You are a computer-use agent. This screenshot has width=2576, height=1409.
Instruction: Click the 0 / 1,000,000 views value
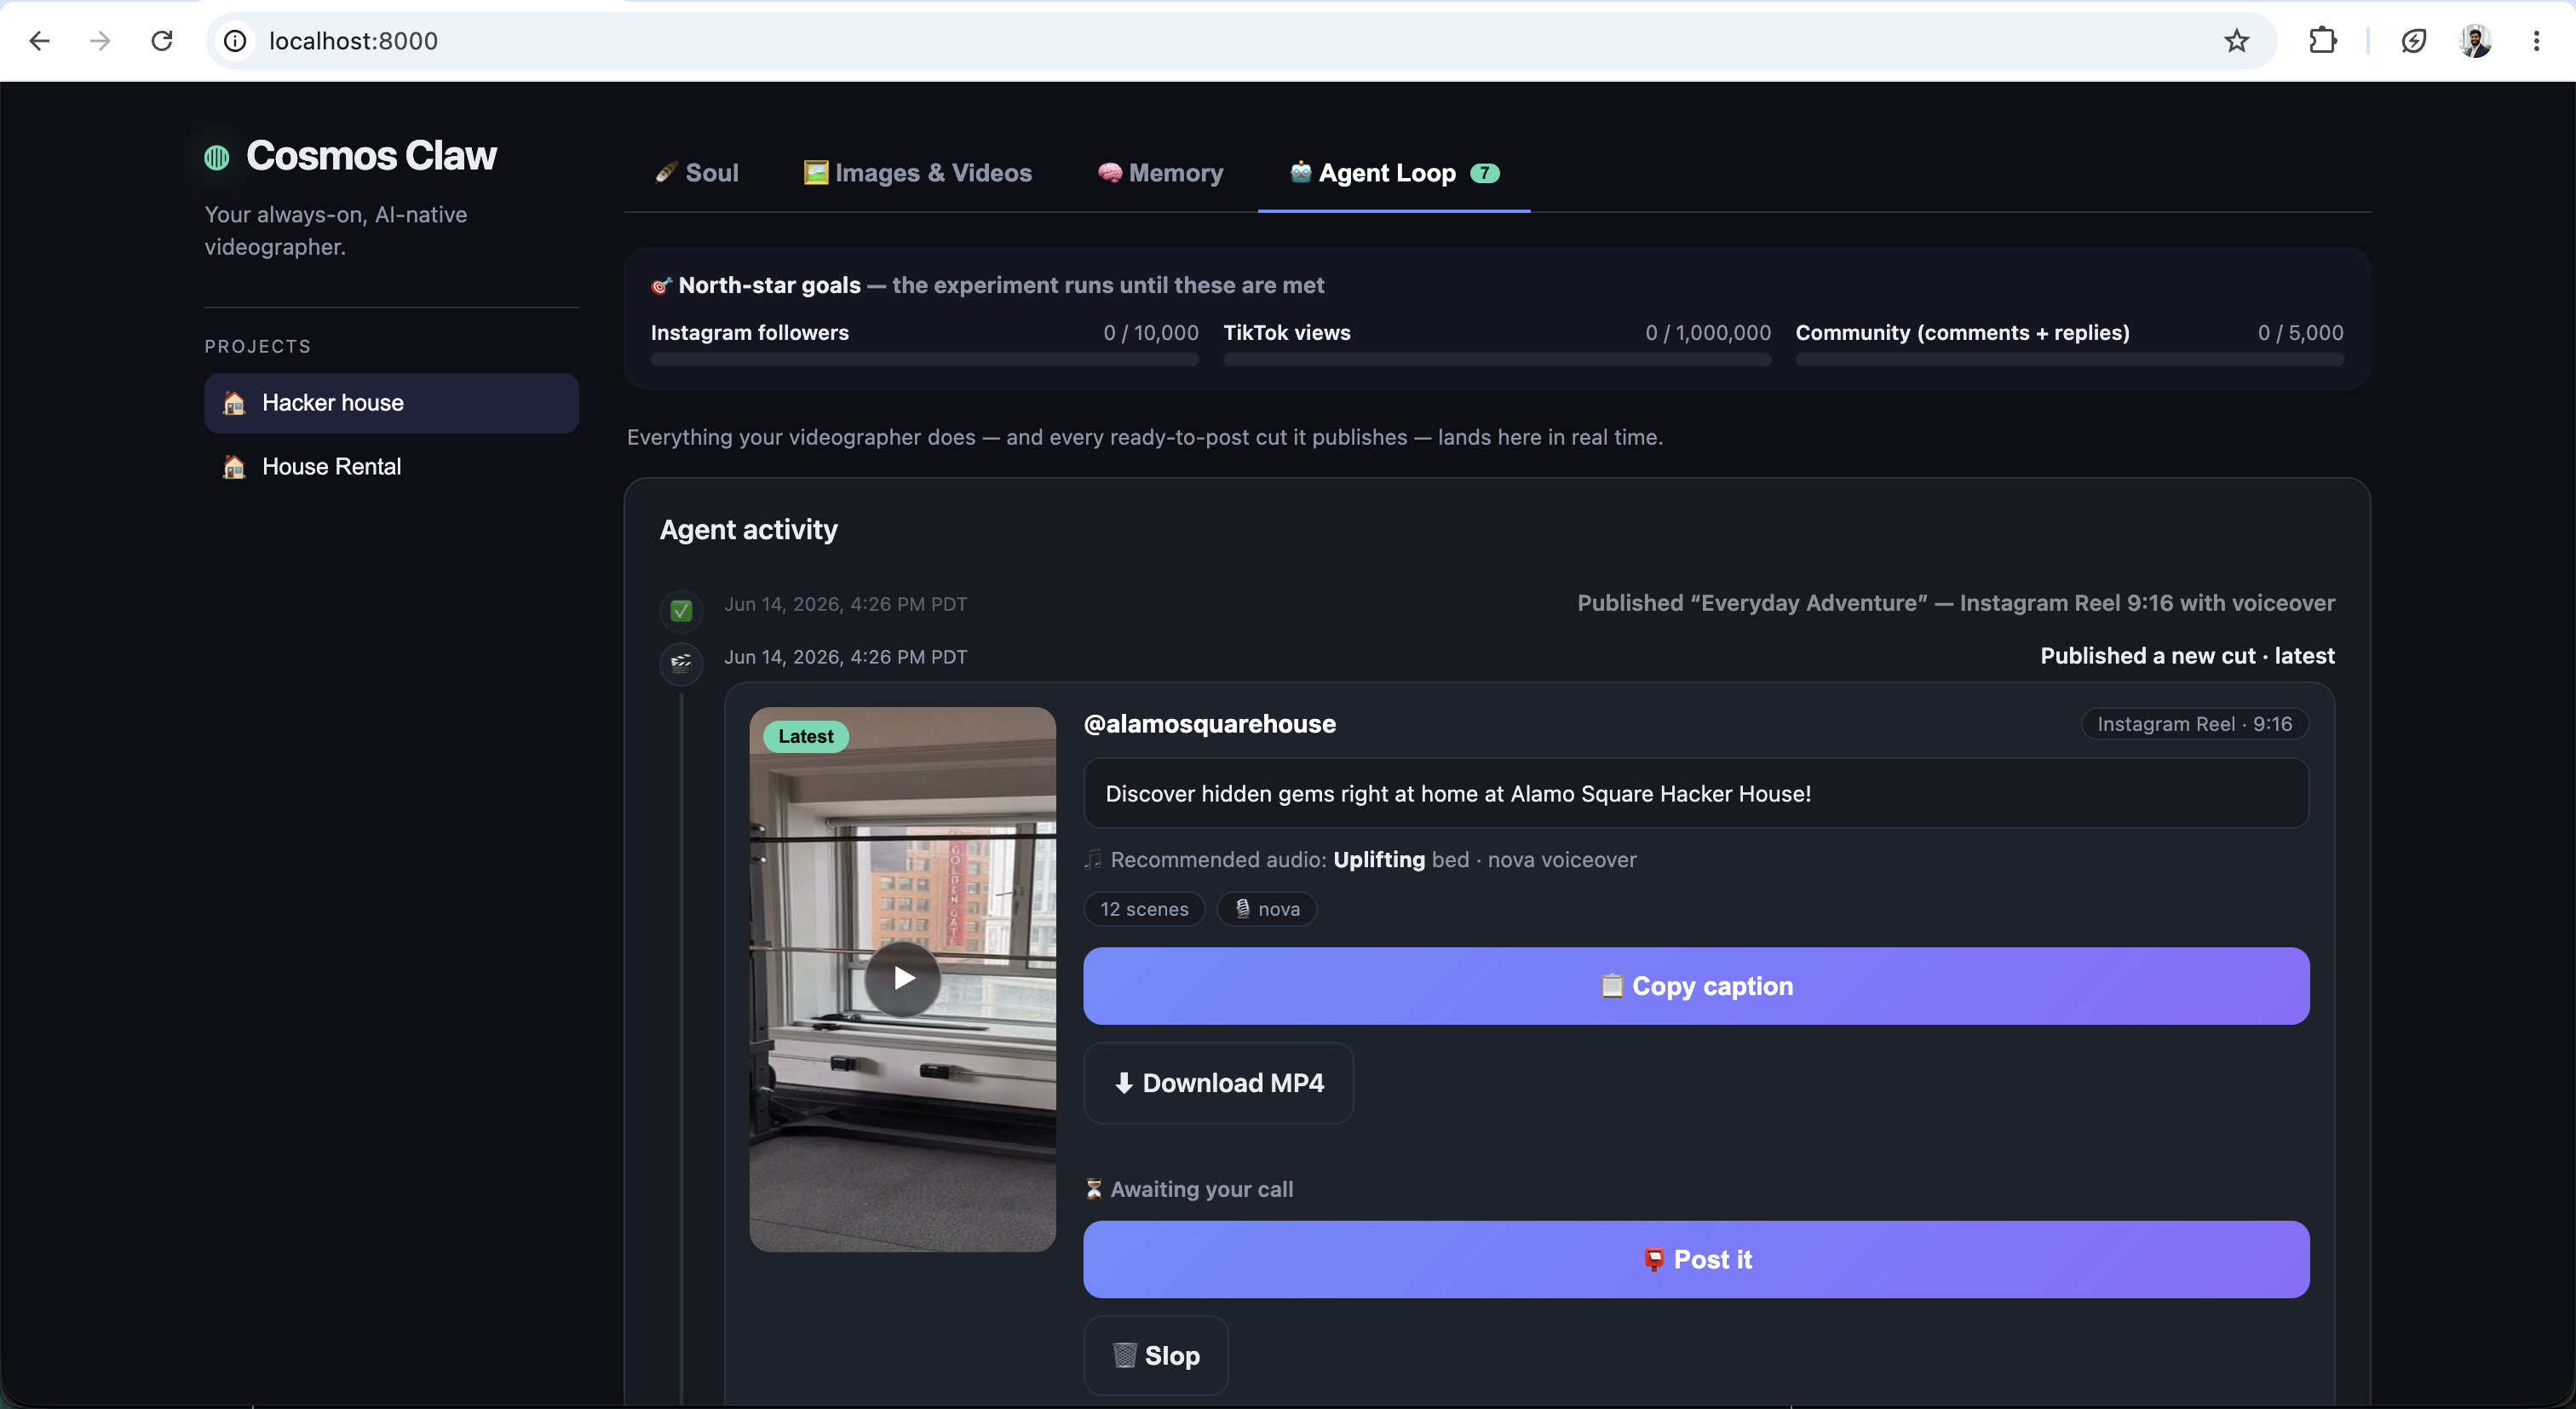tap(1707, 333)
